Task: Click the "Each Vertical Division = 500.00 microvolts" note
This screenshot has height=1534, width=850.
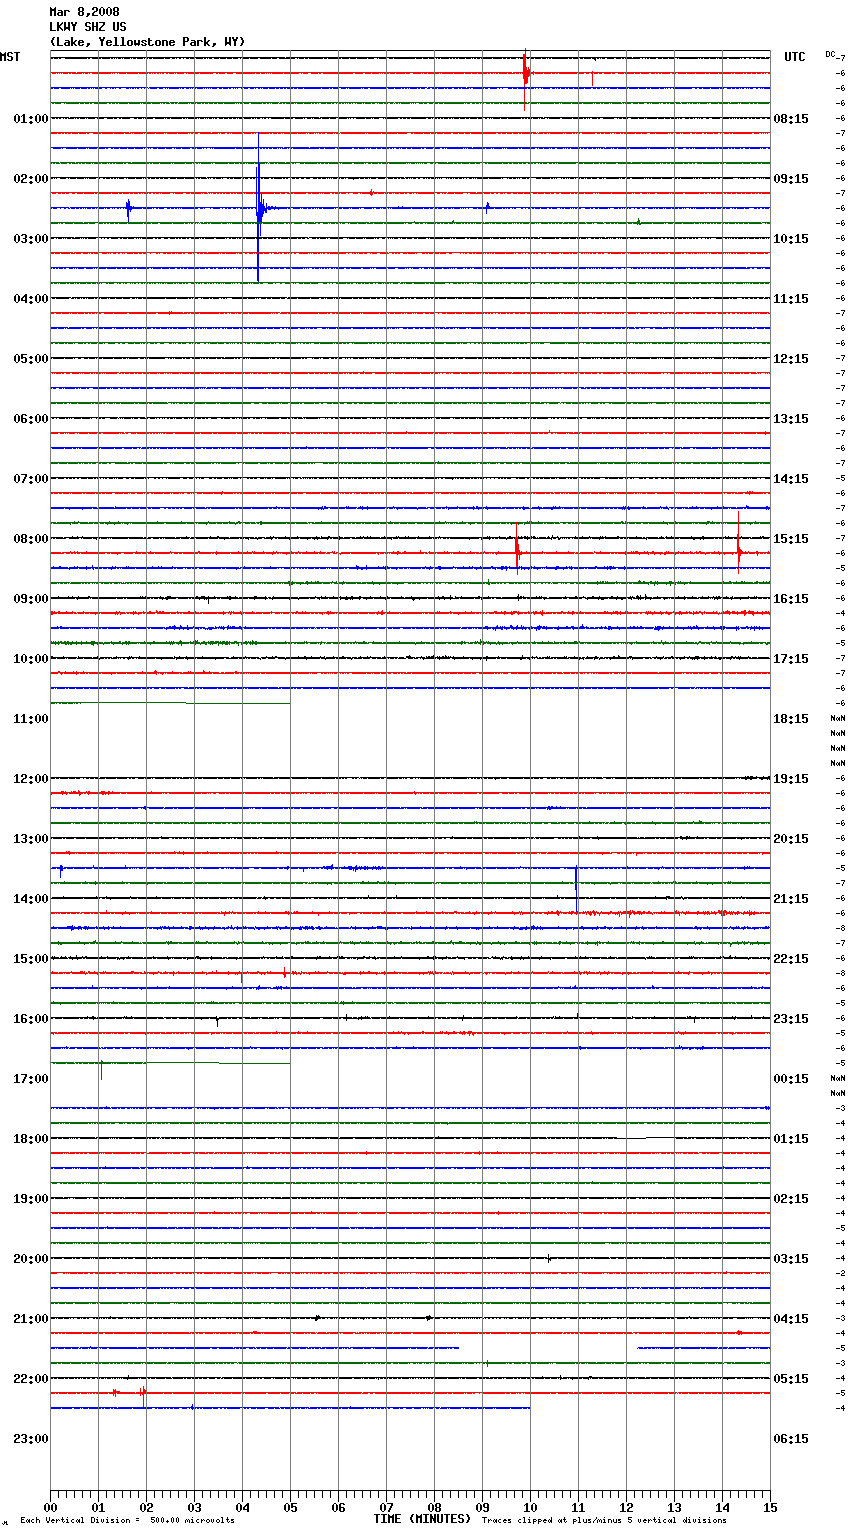Action: pyautogui.click(x=127, y=1521)
